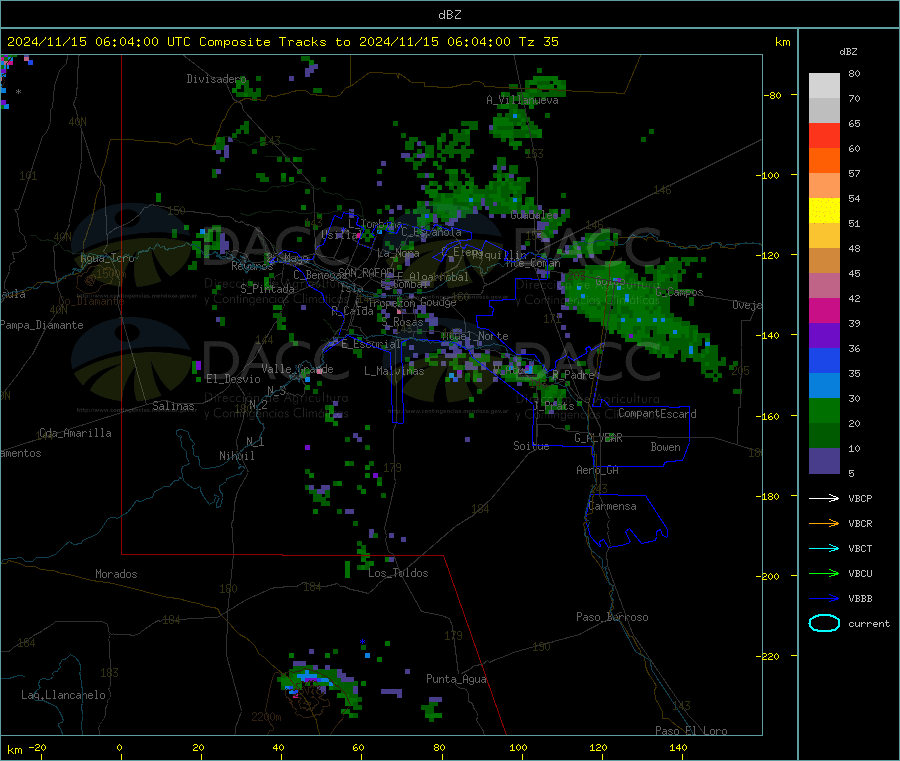Click the white VBCP arrow legend icon
Image resolution: width=900 pixels, height=761 pixels.
point(824,498)
